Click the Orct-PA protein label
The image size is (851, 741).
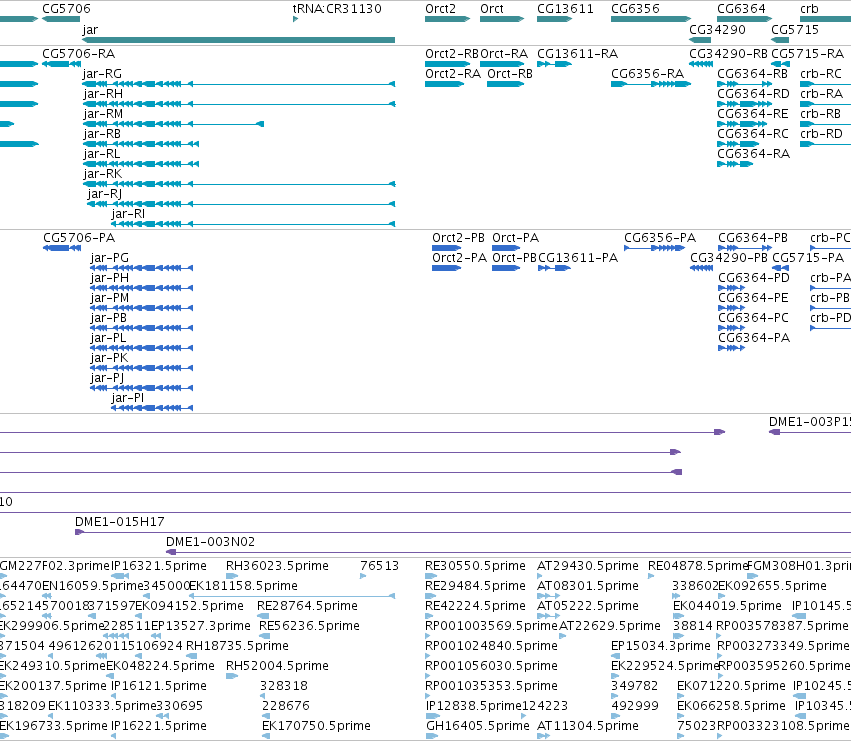coord(516,238)
